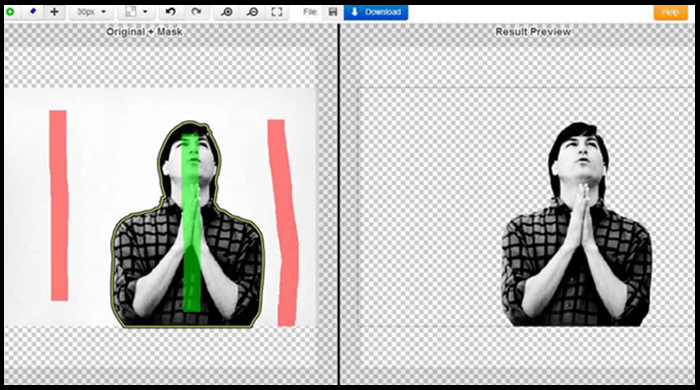Screen dimensions: 700x390
Task: Click the blue Download button
Action: [x=376, y=12]
